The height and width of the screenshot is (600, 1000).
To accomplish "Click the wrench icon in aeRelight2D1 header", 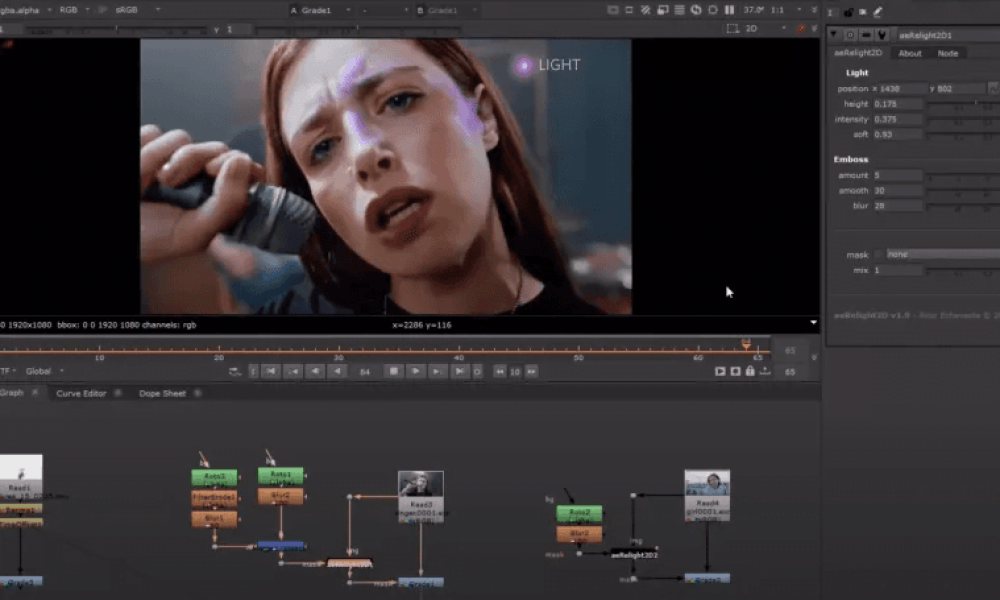I will 882,34.
